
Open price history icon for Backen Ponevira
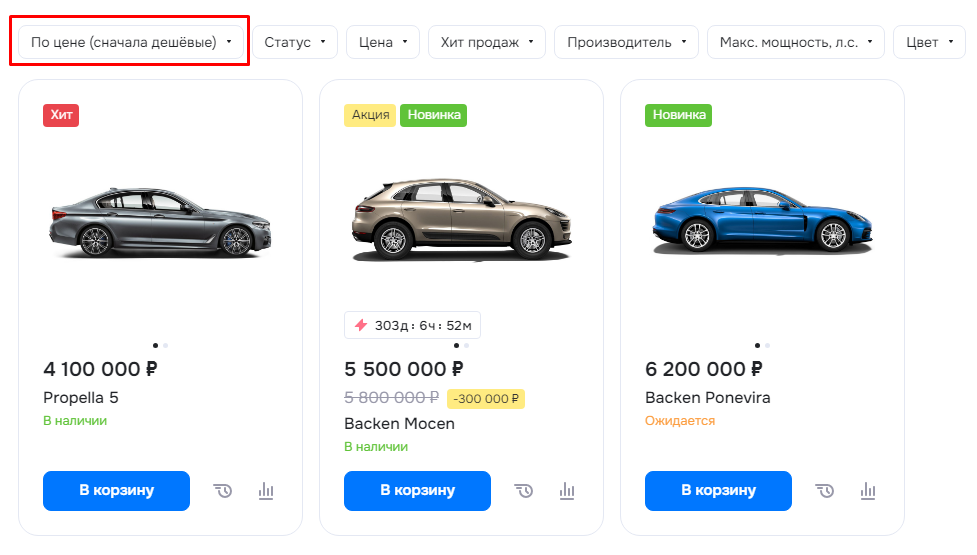(824, 491)
